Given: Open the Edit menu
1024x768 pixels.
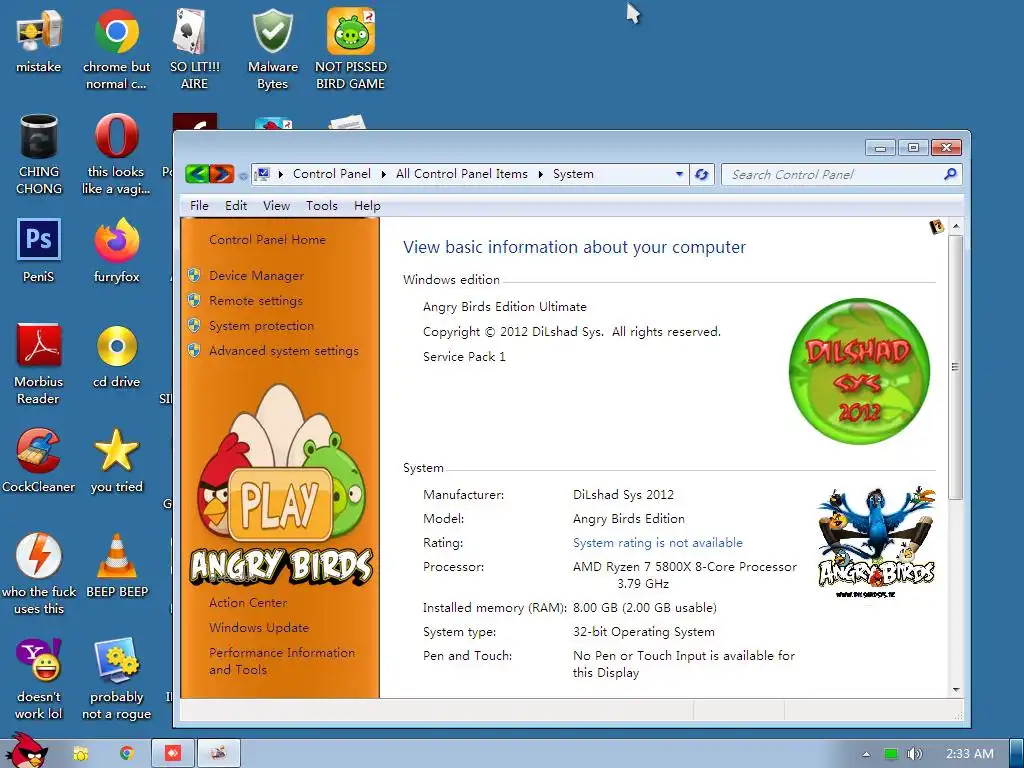Looking at the screenshot, I should (x=236, y=206).
